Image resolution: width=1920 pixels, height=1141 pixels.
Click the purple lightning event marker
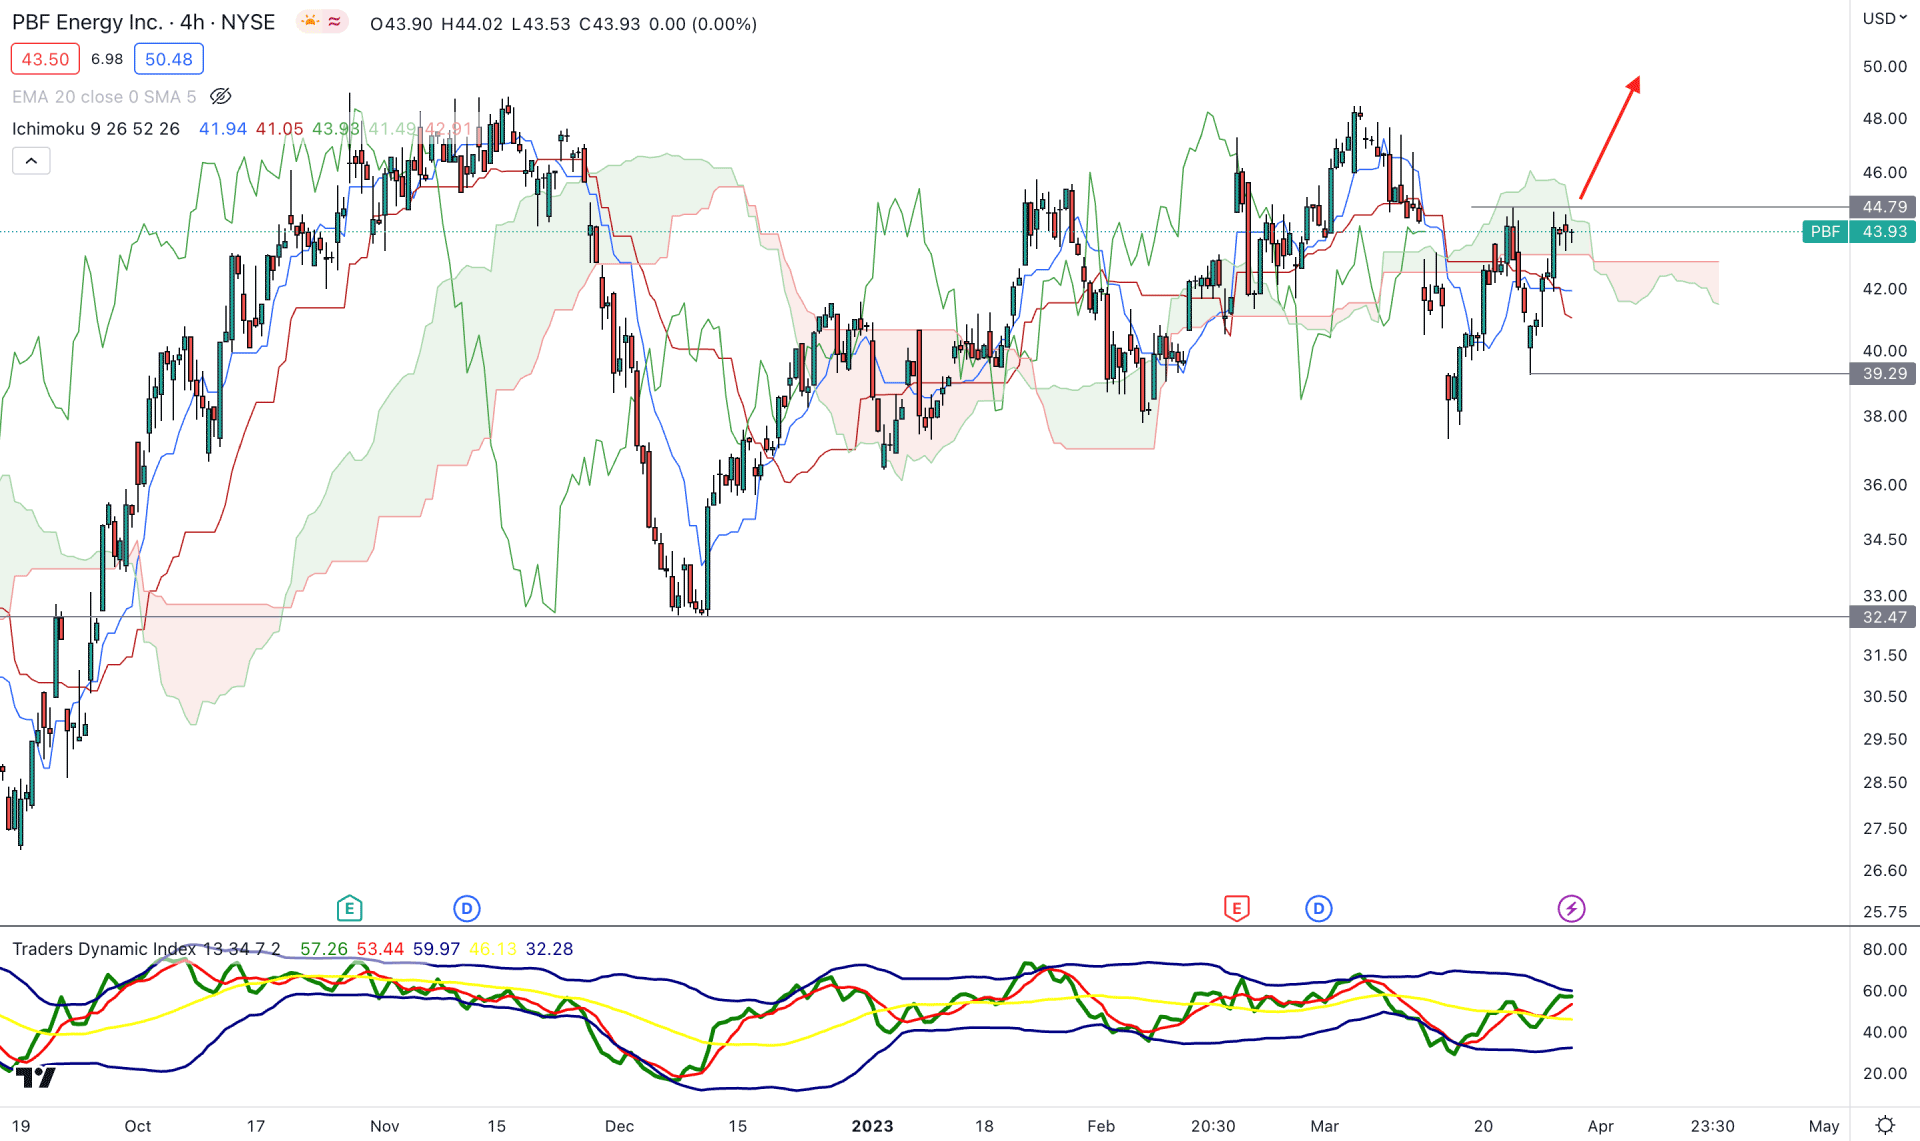[1571, 908]
